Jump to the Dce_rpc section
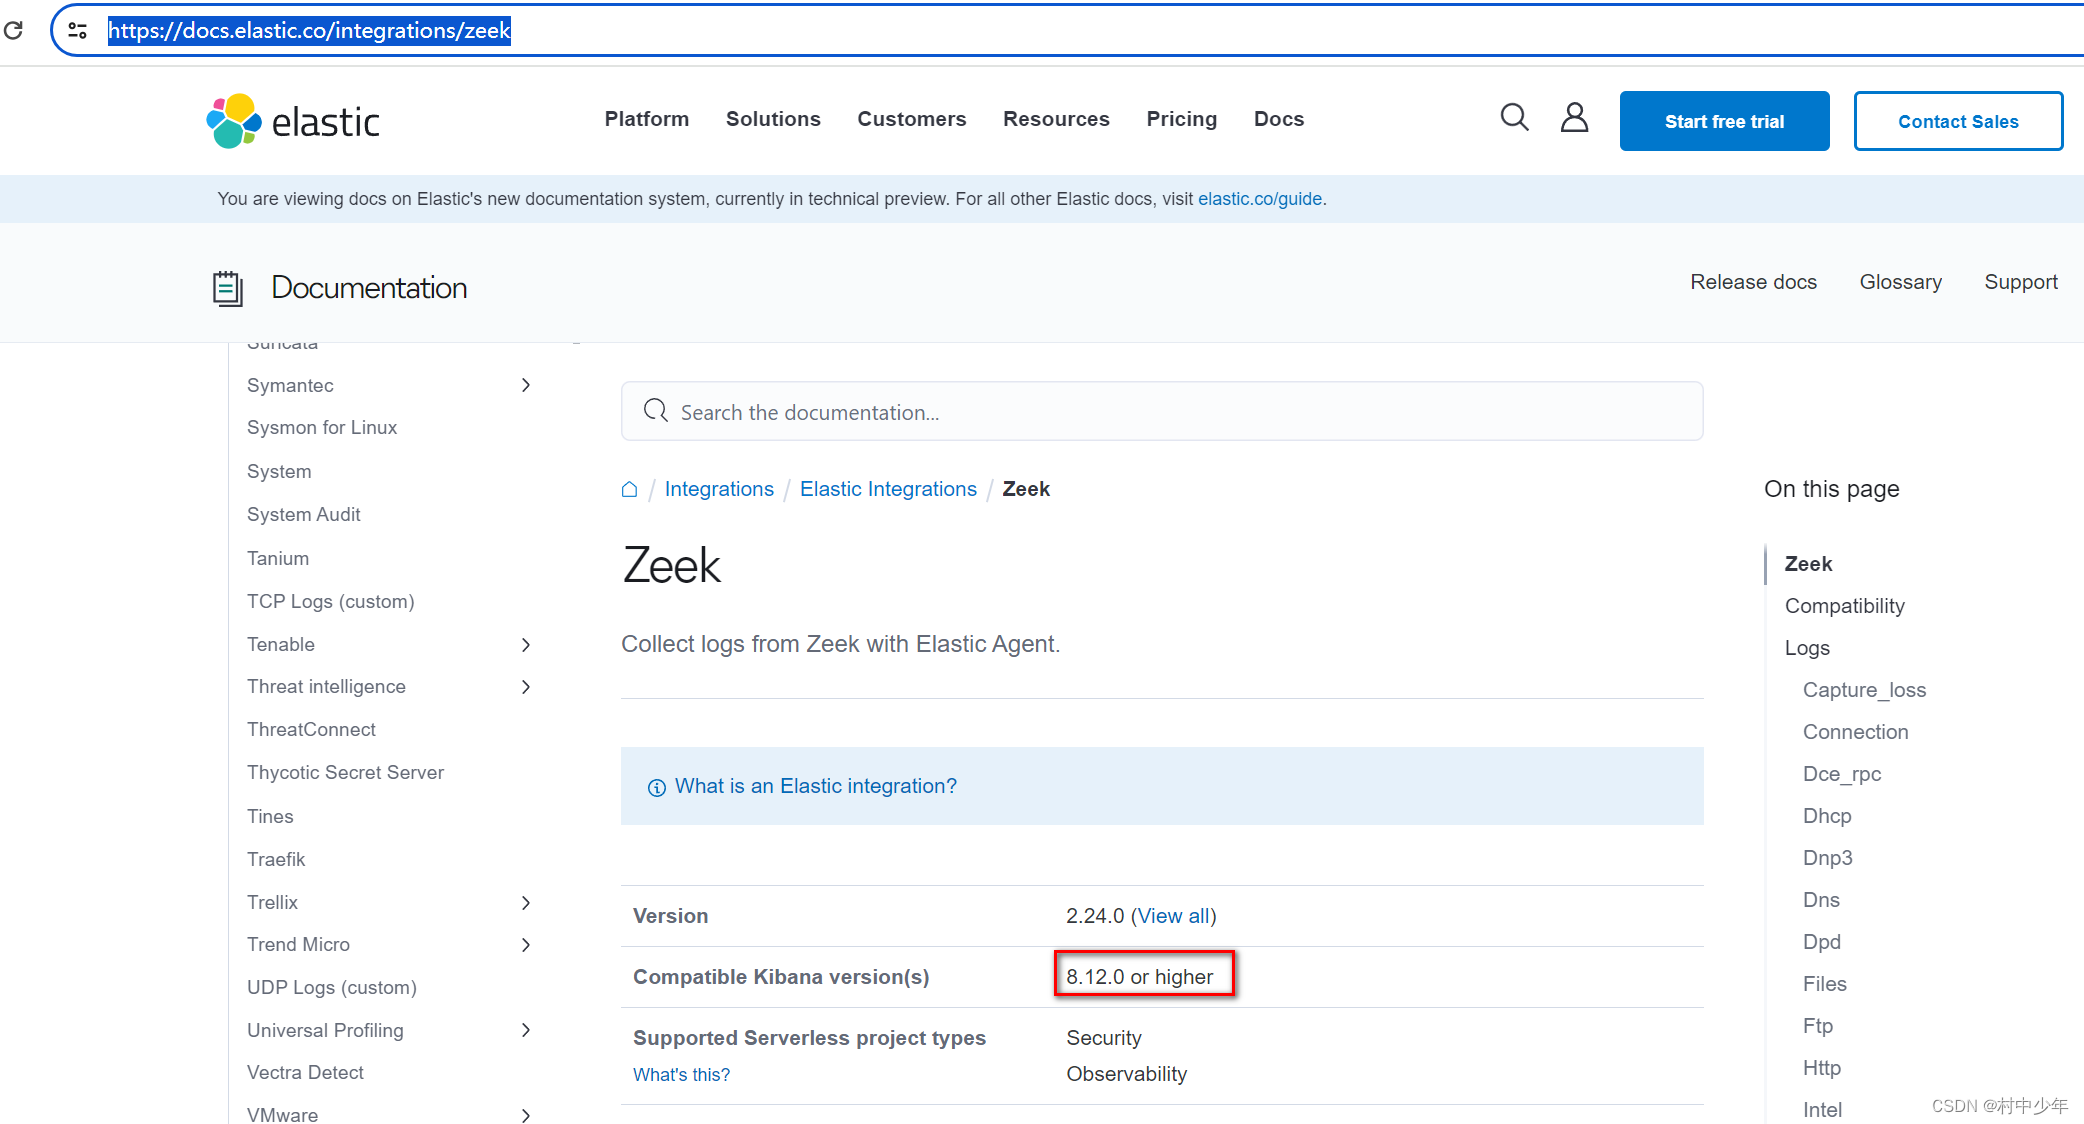 pos(1842,774)
